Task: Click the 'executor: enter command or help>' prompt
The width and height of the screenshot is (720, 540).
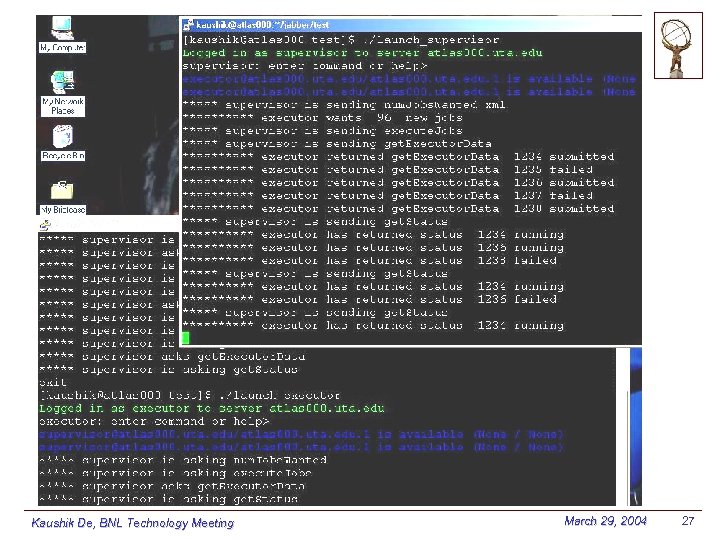Action: click(x=154, y=421)
